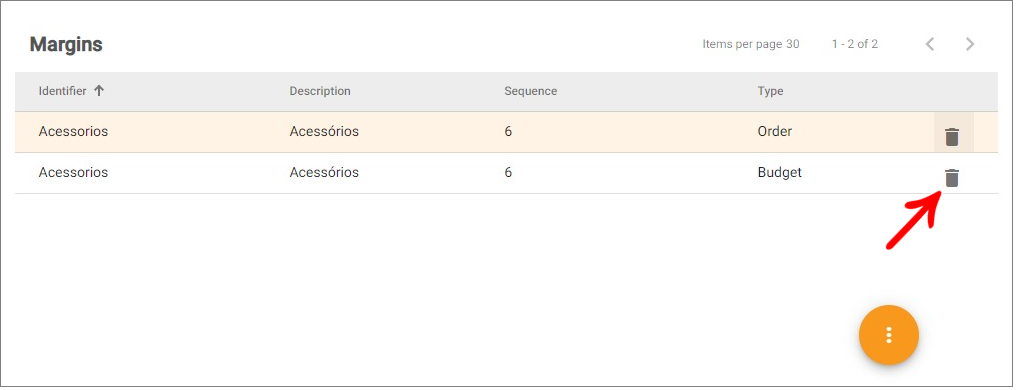The width and height of the screenshot is (1017, 390).
Task: Click Acessórios description in Budget row
Action: pyautogui.click(x=324, y=173)
